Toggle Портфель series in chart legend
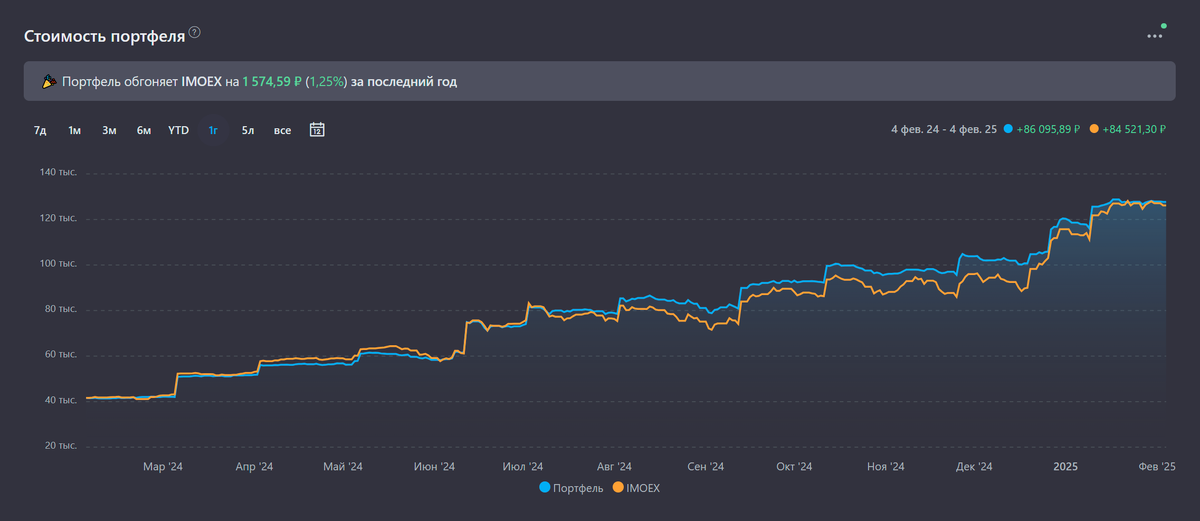The width and height of the screenshot is (1200, 521). pyautogui.click(x=571, y=488)
